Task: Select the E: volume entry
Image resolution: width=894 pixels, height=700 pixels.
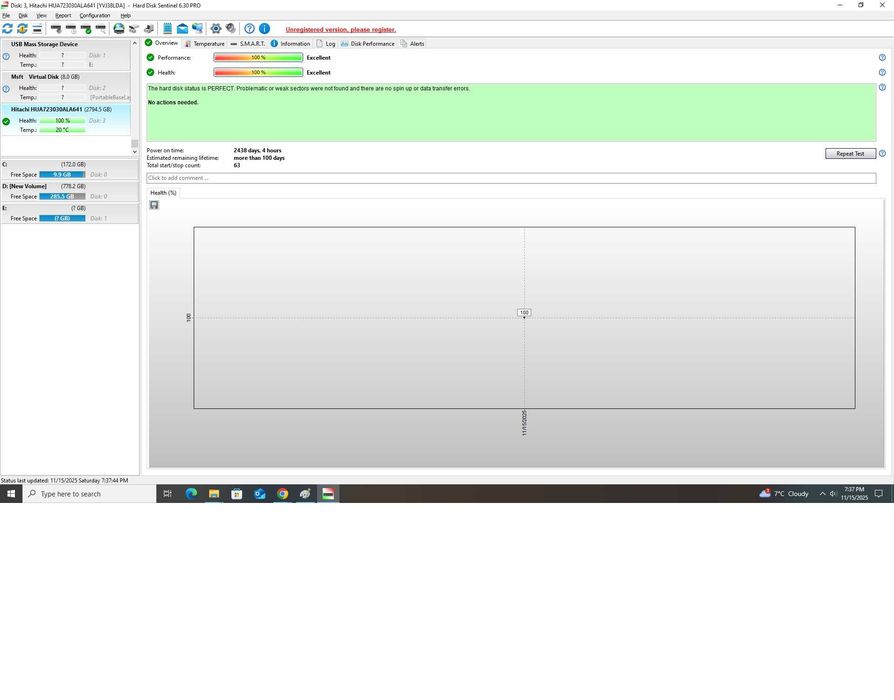Action: (x=69, y=213)
